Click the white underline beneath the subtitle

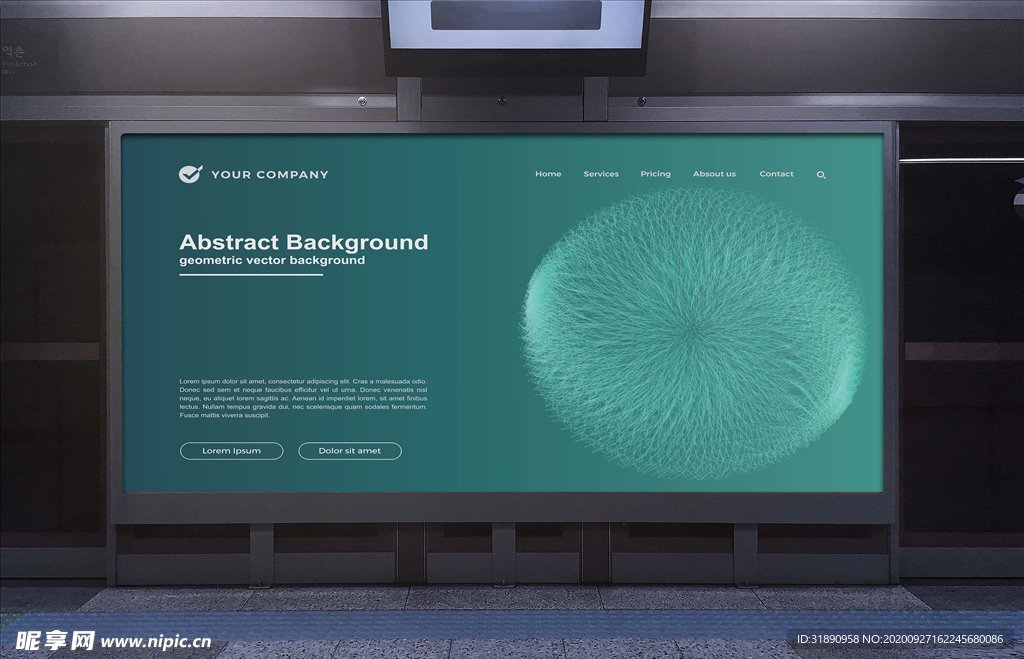[x=251, y=274]
